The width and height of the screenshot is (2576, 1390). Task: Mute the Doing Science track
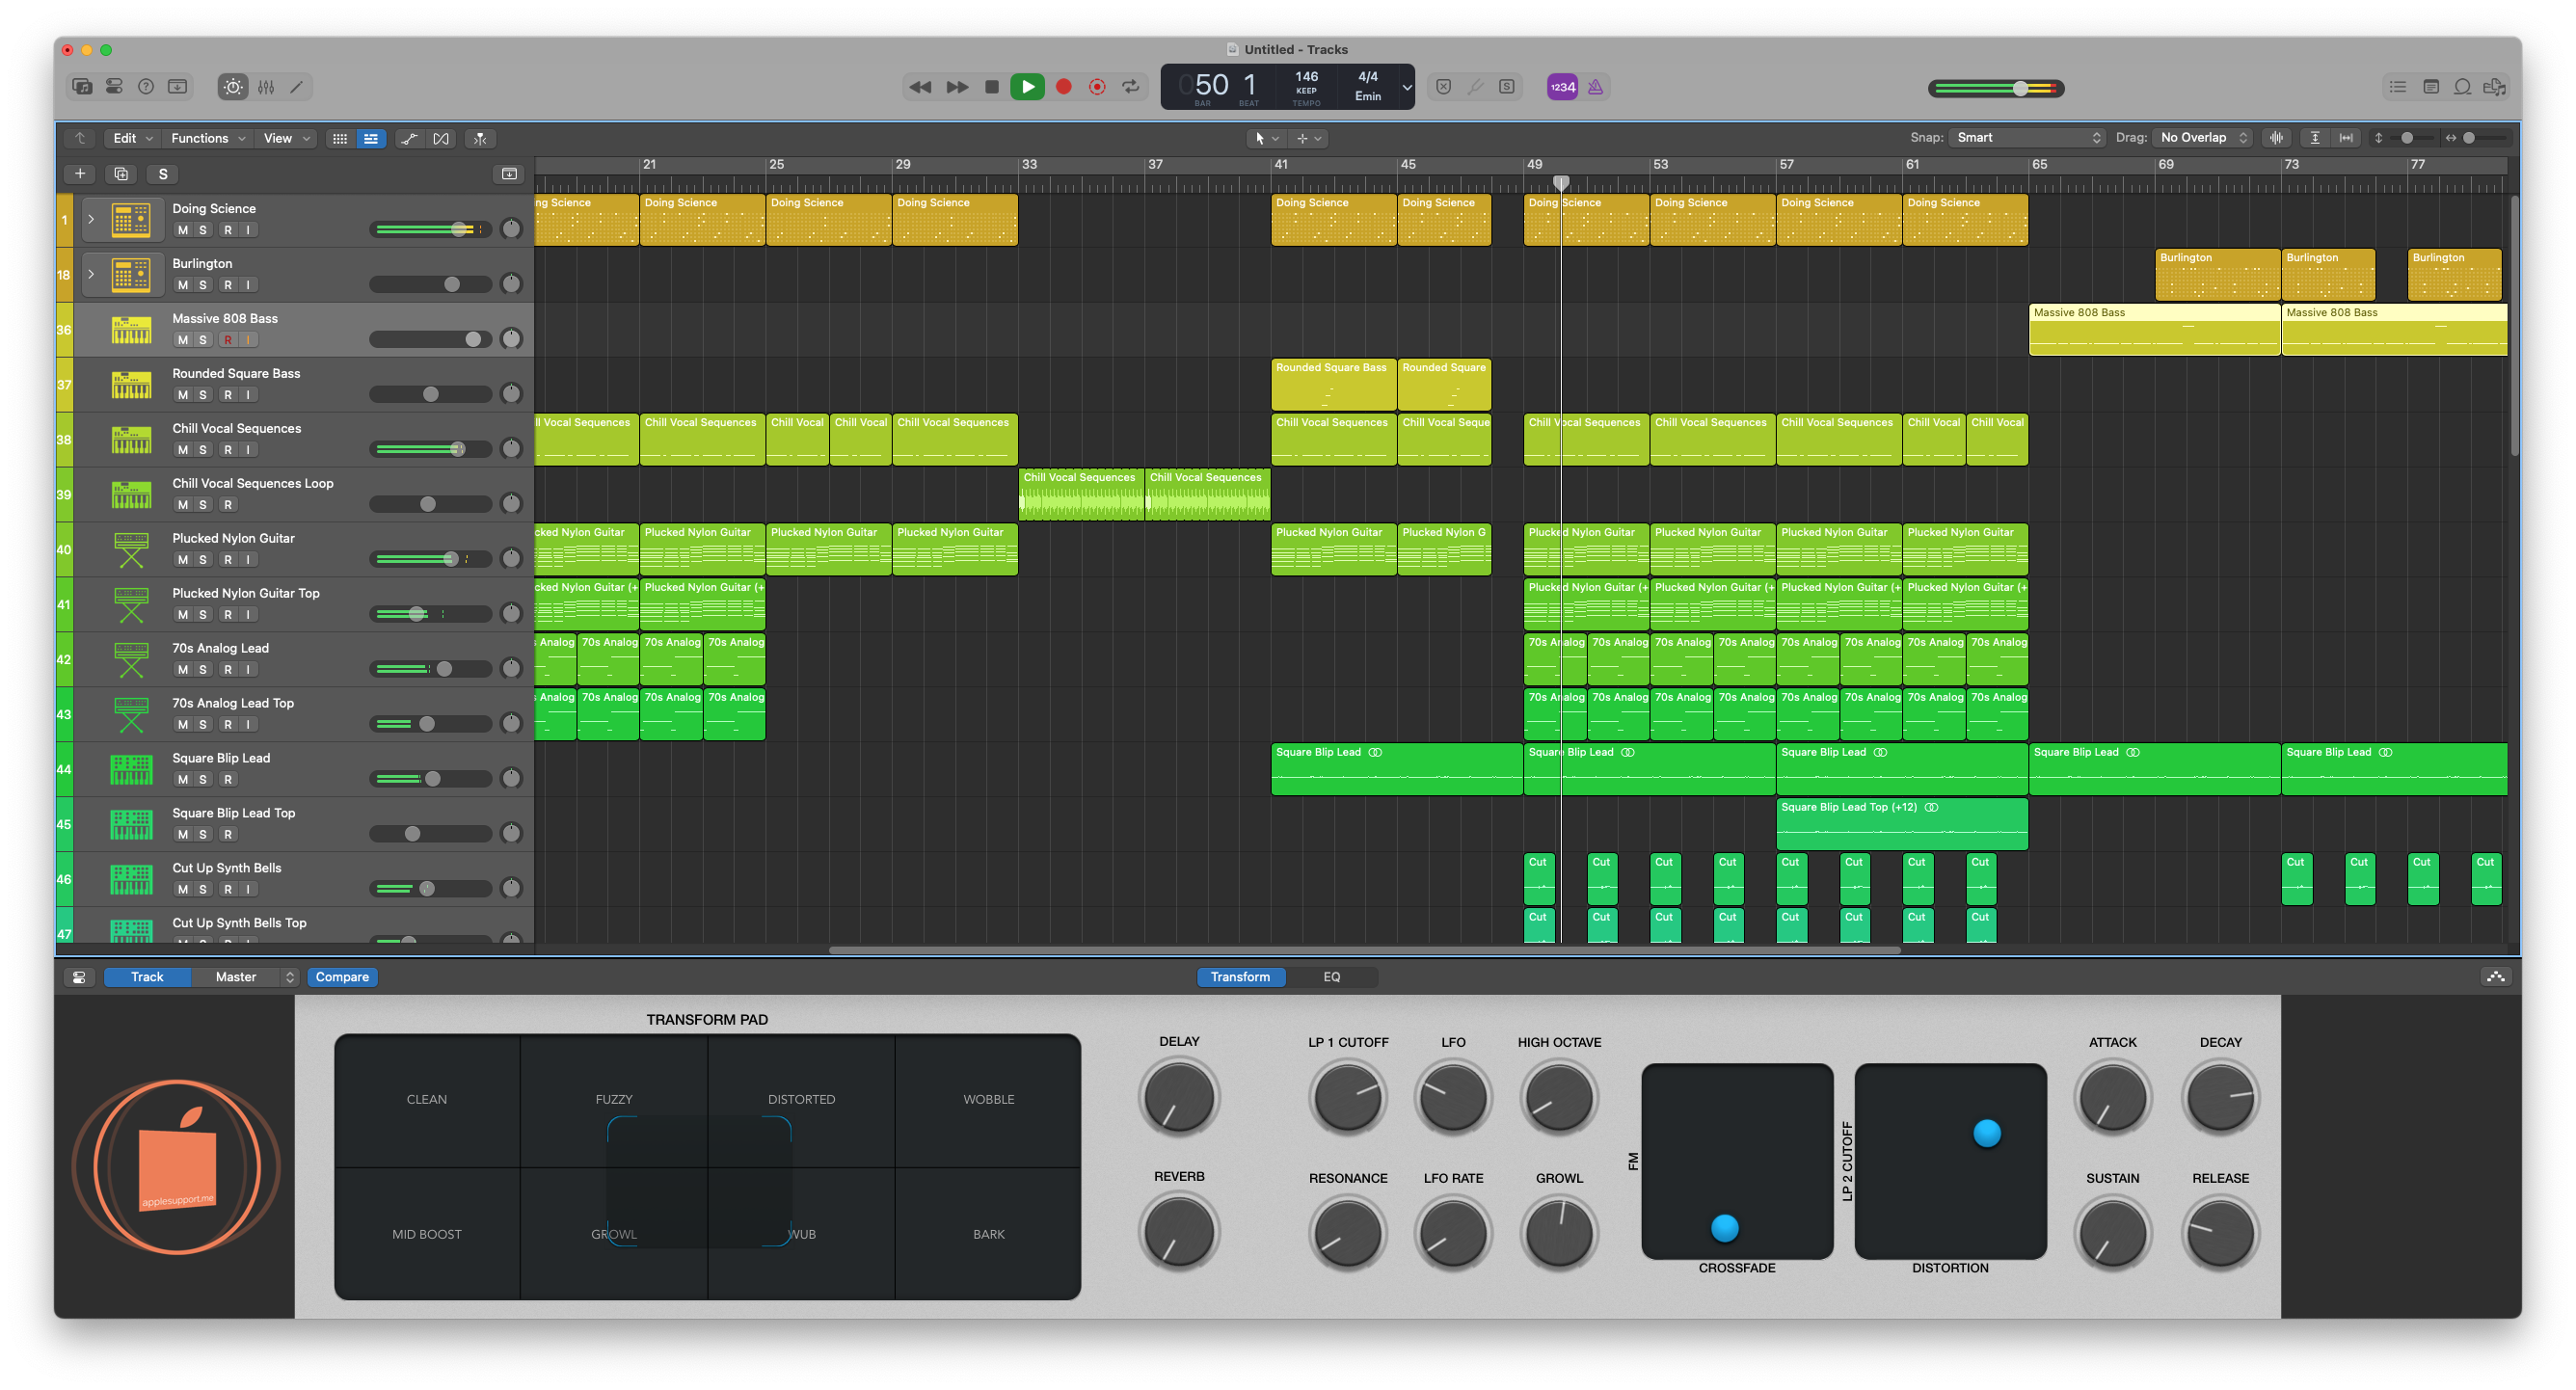(183, 230)
